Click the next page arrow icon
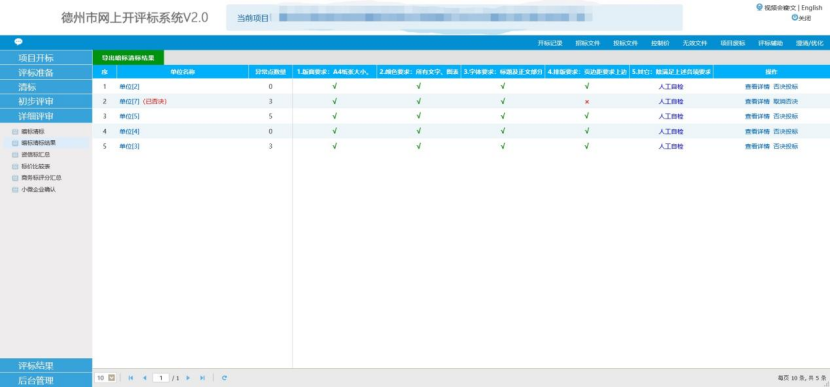This screenshot has width=830, height=387. point(188,378)
